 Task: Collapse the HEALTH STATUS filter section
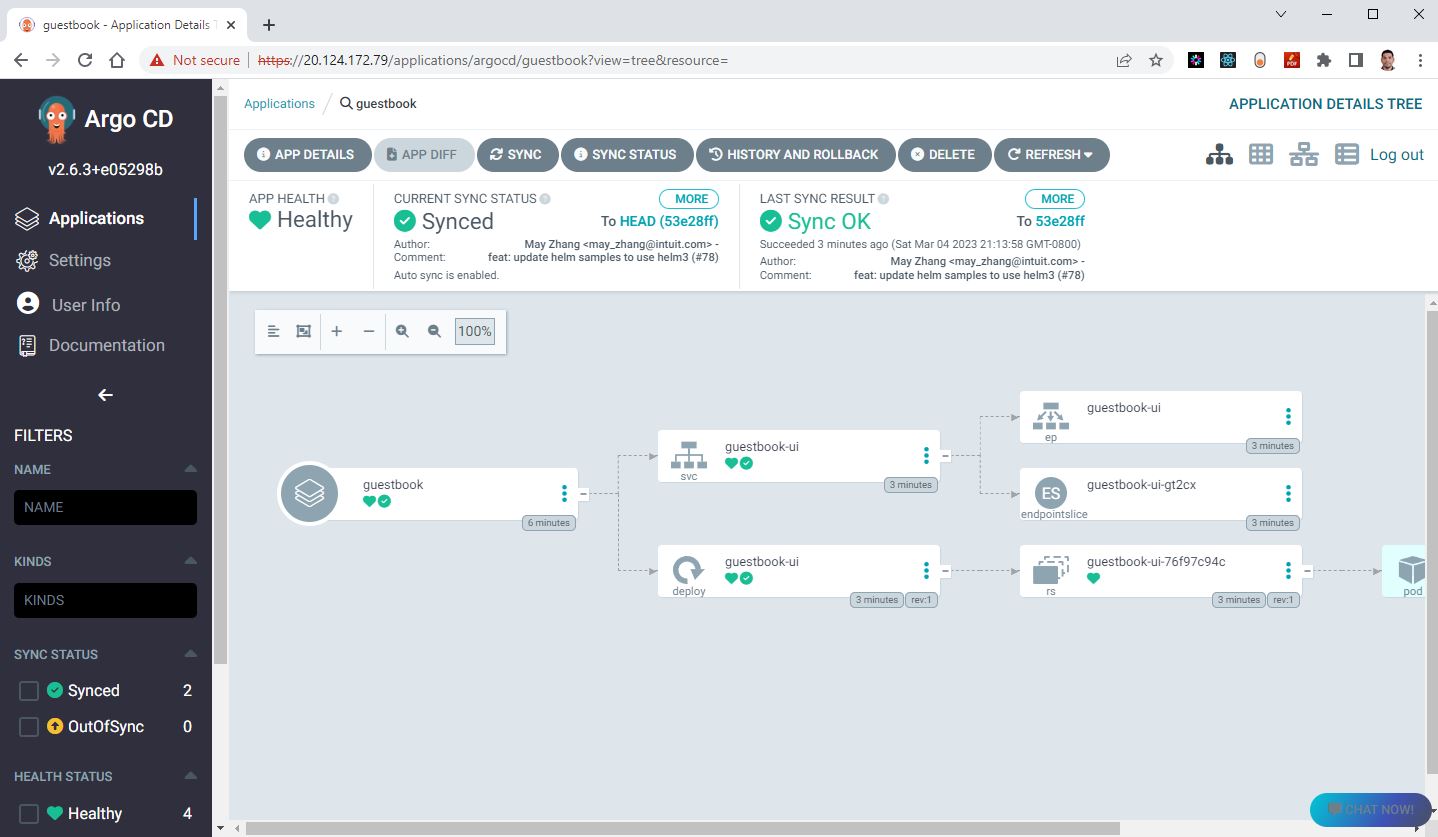click(x=190, y=776)
